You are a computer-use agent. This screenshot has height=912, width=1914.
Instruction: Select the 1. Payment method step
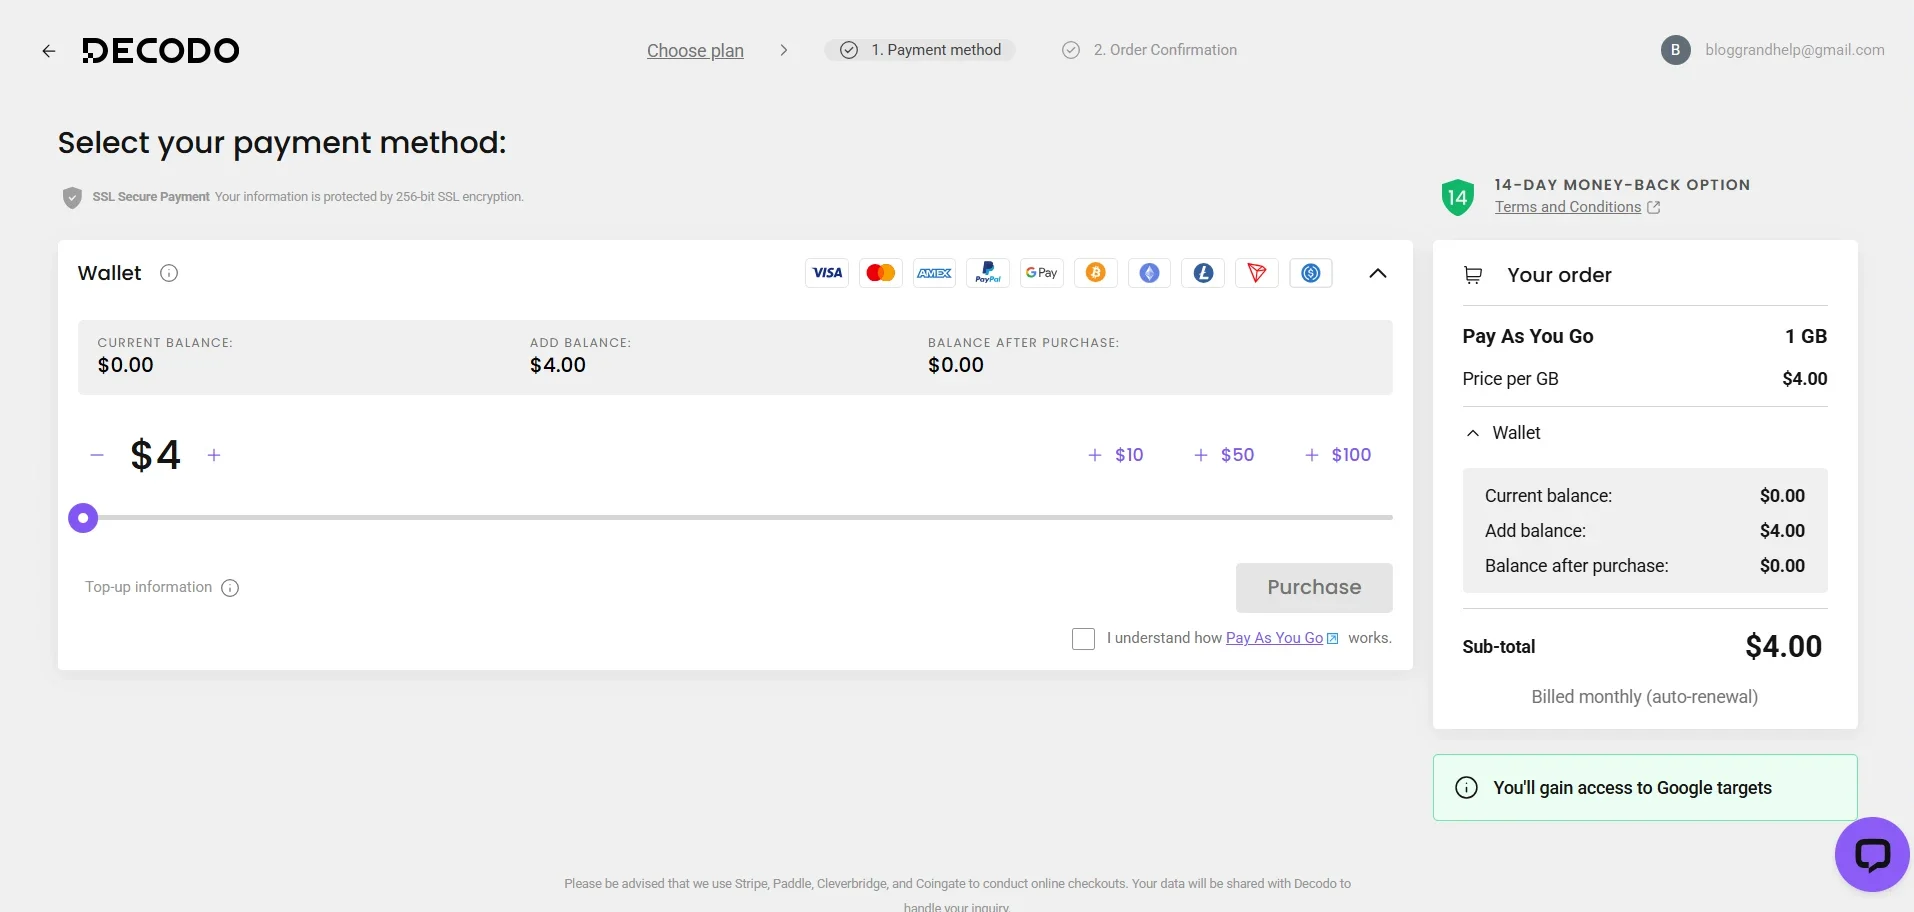(920, 50)
